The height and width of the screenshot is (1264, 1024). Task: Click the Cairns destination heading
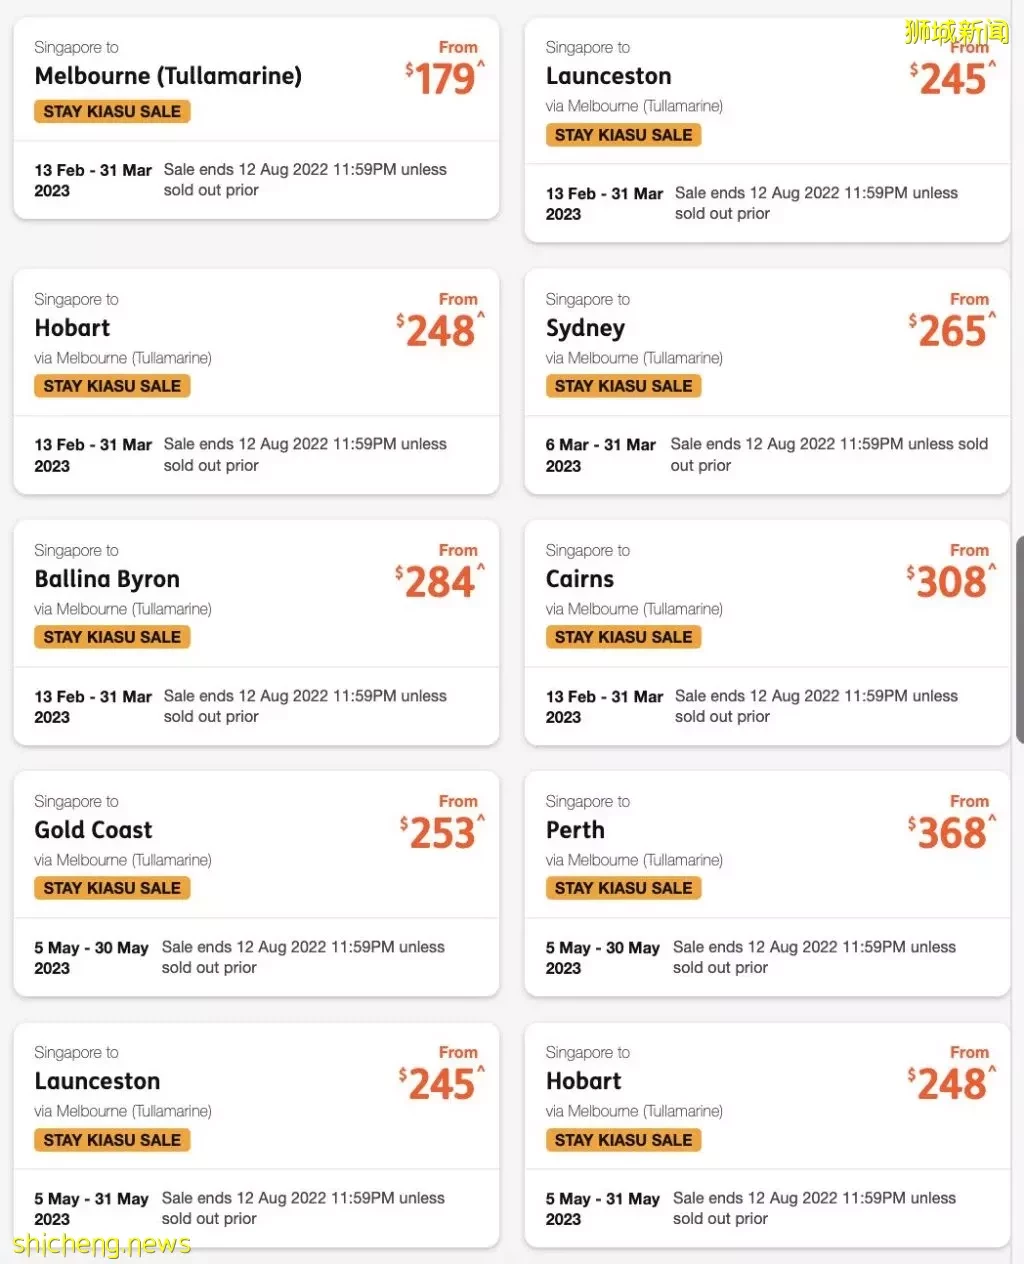tap(580, 579)
